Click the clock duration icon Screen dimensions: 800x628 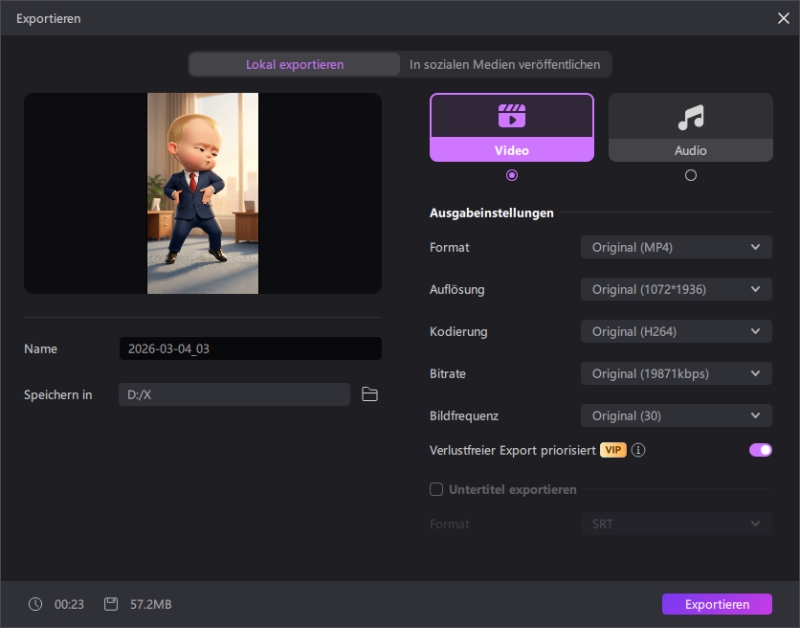point(36,604)
